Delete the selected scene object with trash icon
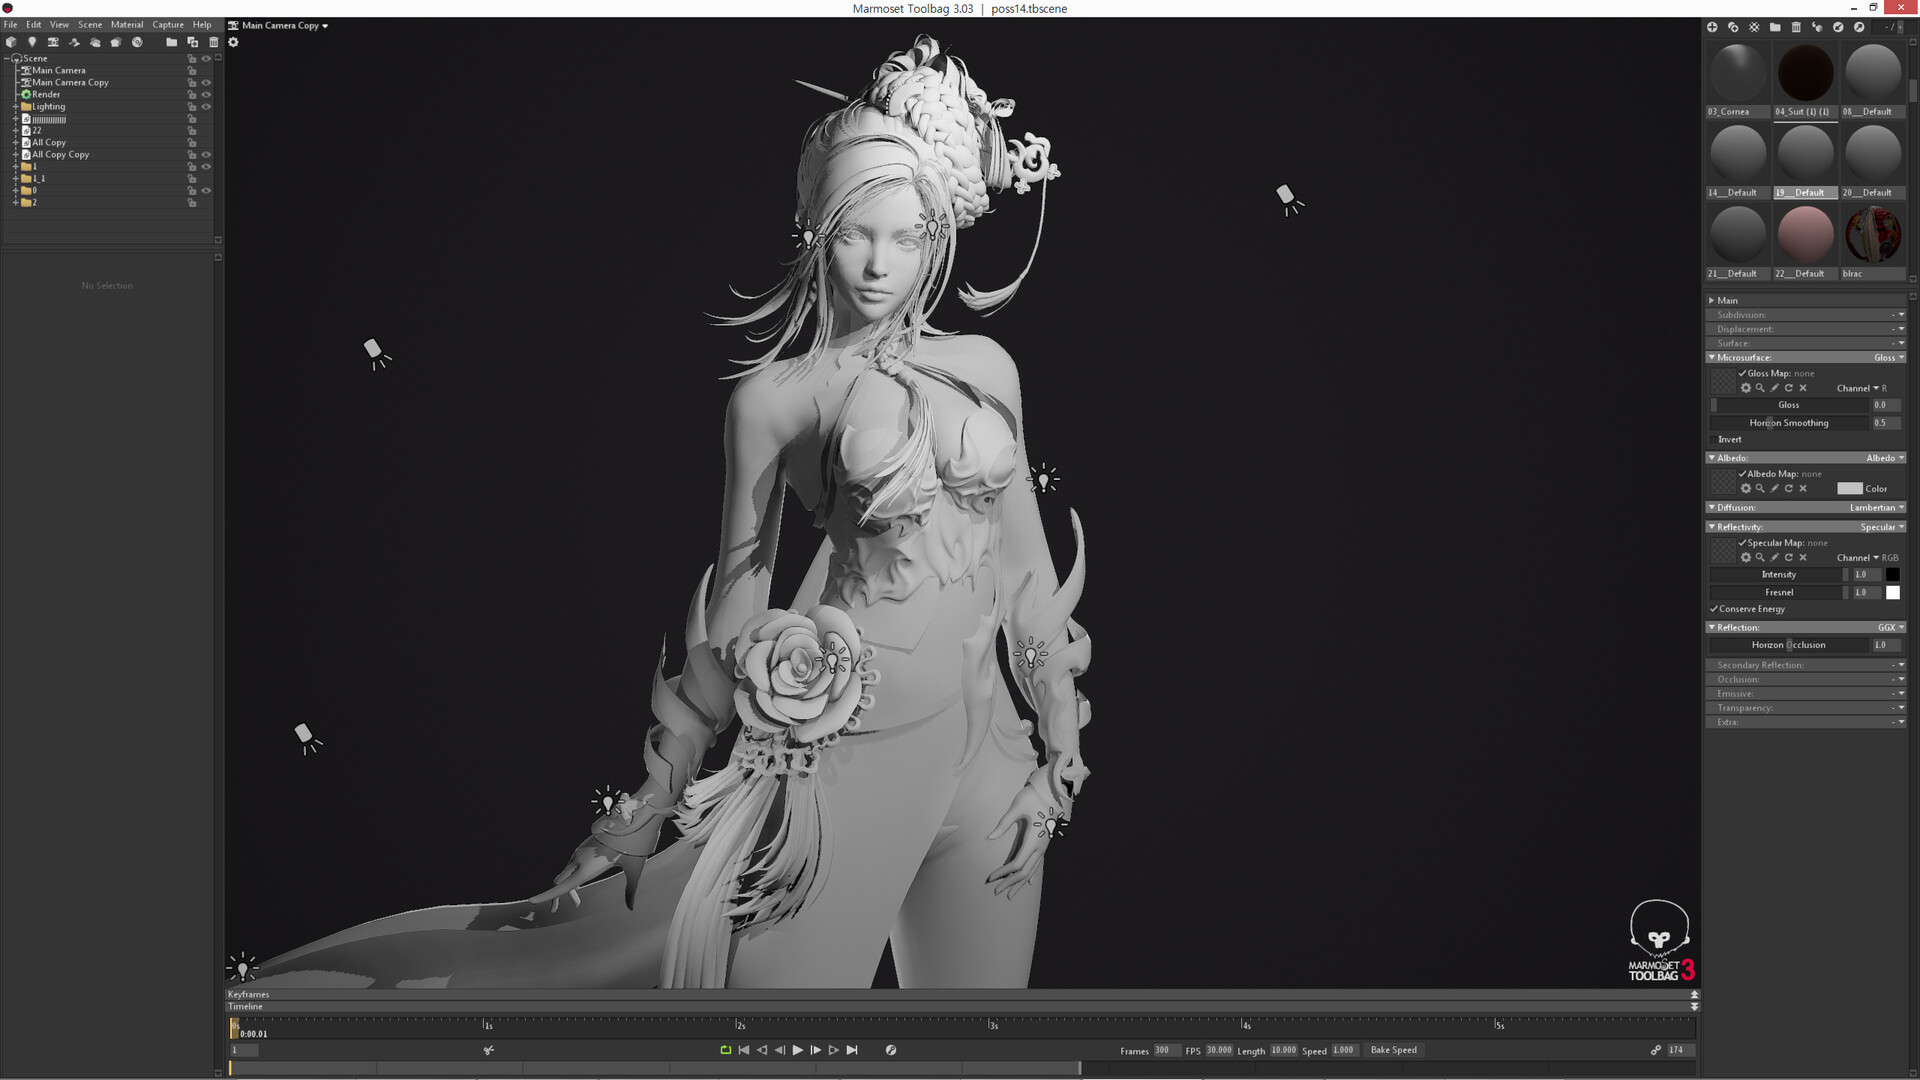Viewport: 1920px width, 1080px height. point(213,42)
